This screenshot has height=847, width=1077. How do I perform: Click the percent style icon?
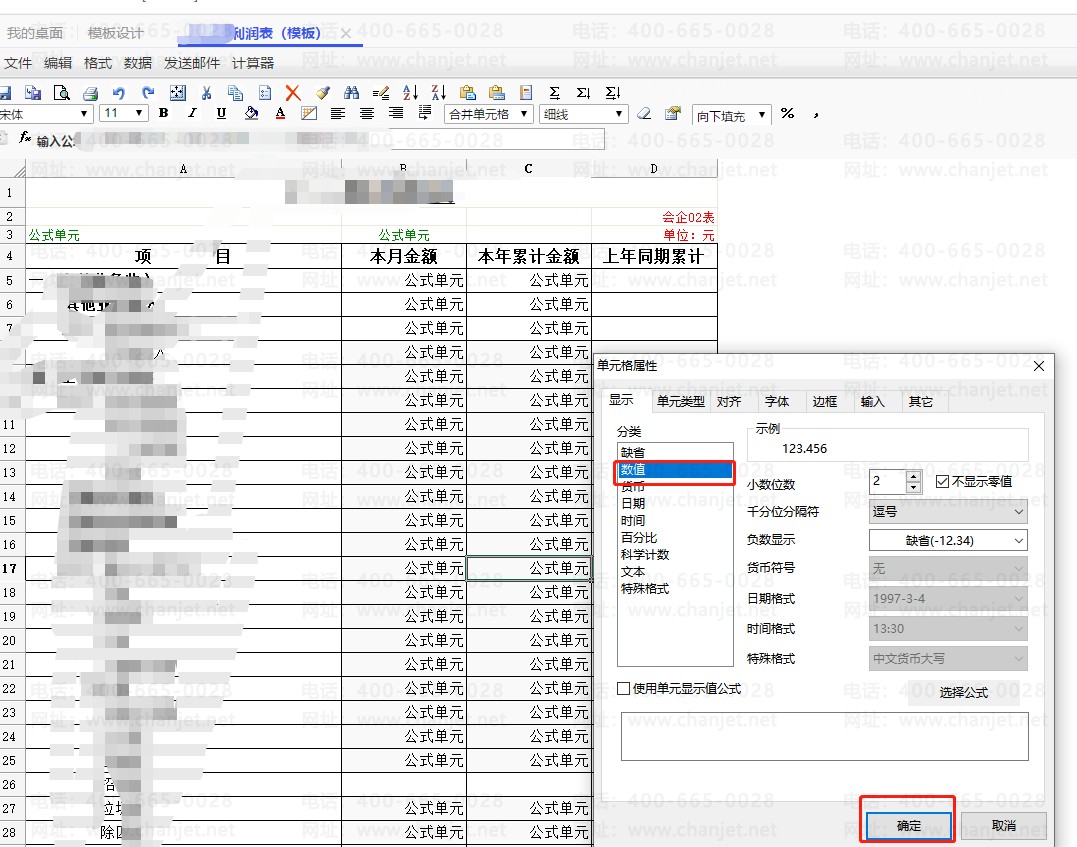click(787, 114)
